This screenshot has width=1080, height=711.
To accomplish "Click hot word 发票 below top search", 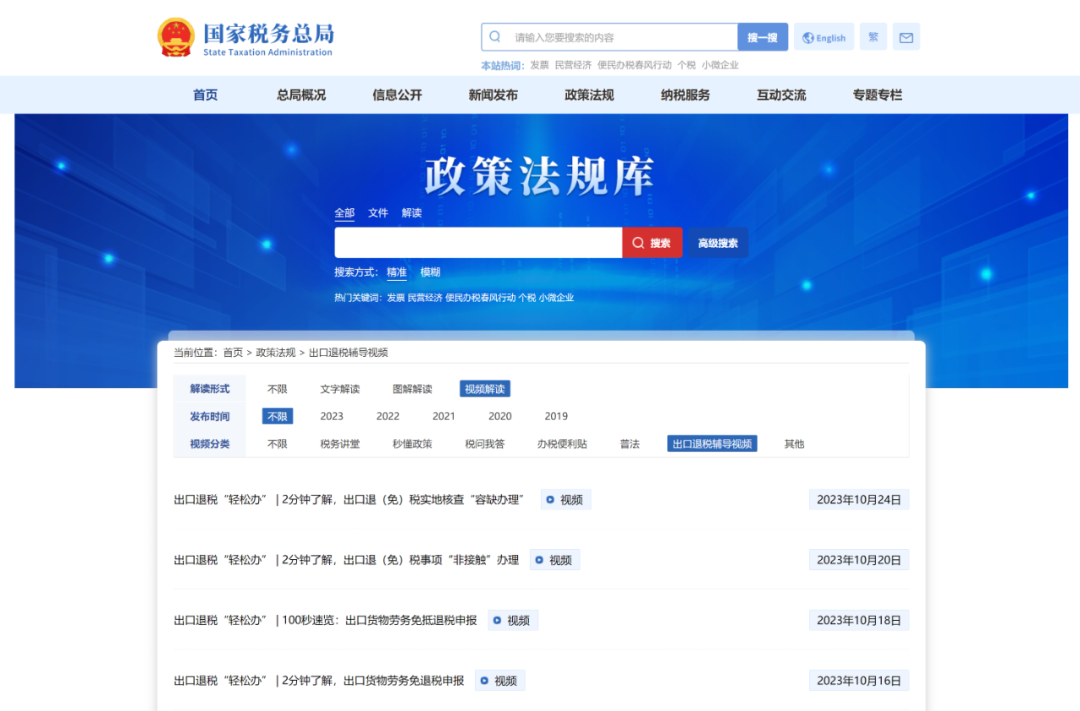I will click(x=539, y=65).
